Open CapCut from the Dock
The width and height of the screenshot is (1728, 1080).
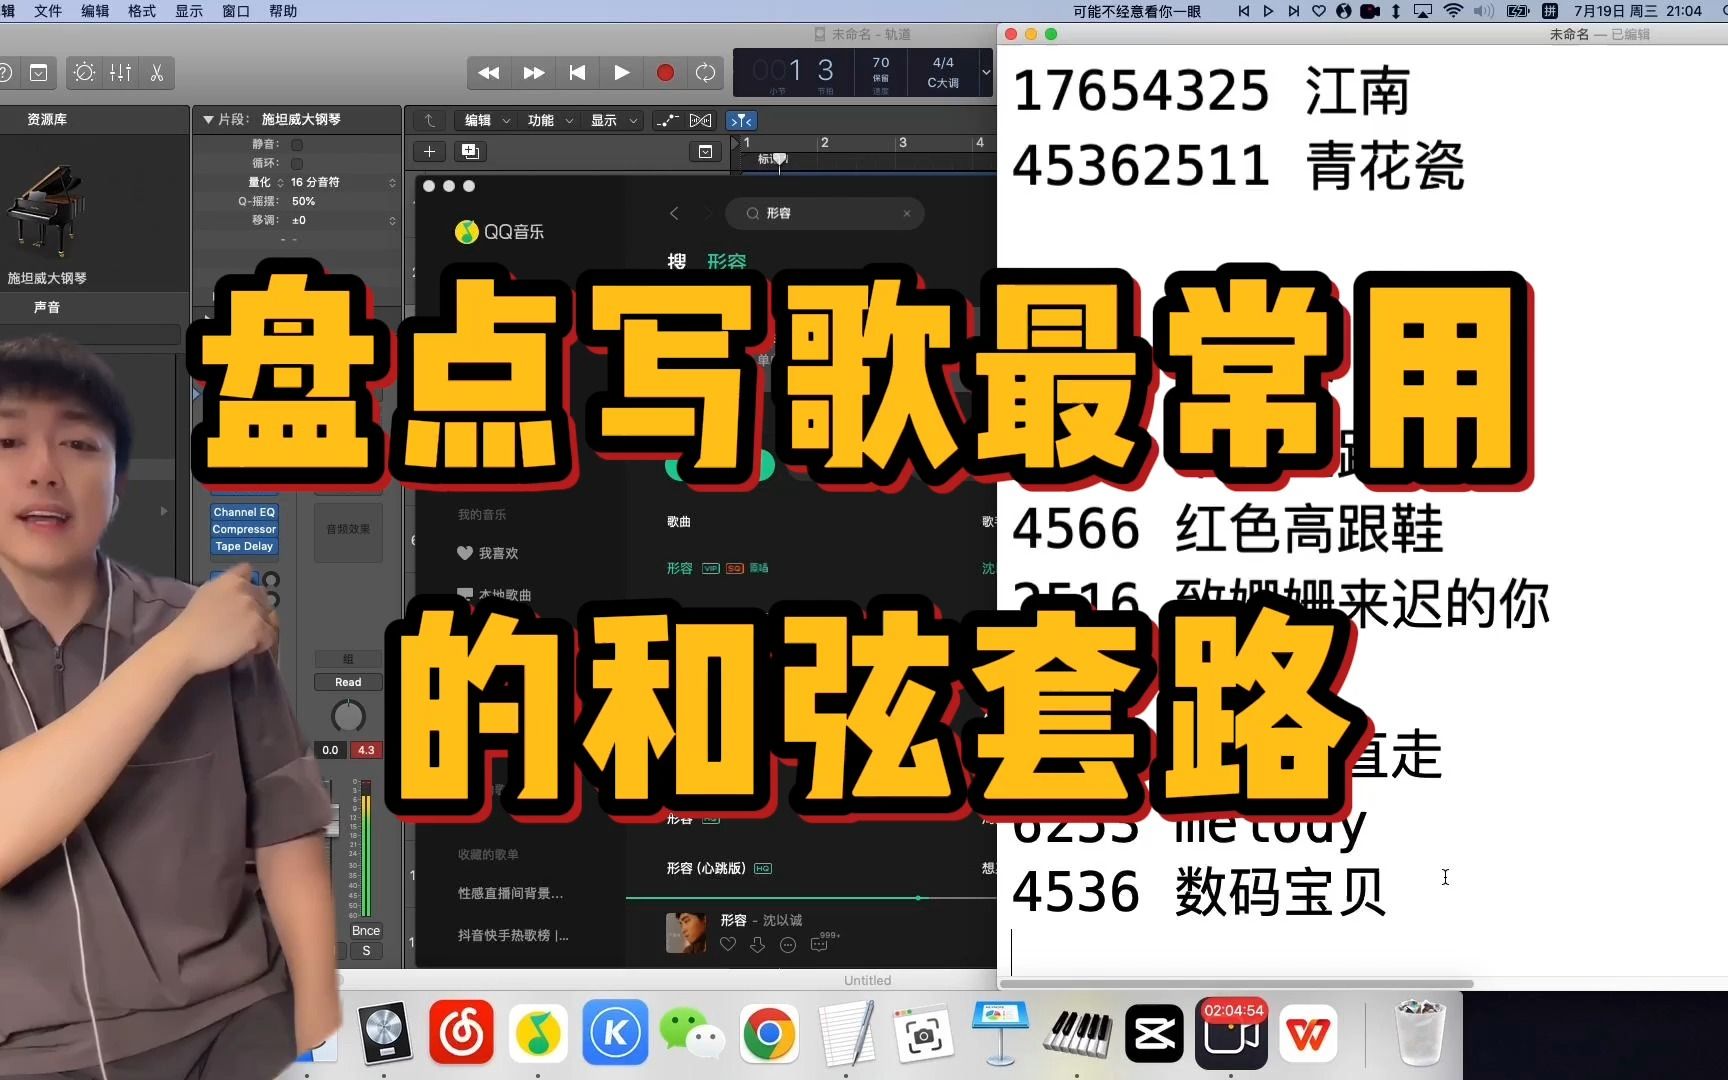[x=1155, y=1032]
